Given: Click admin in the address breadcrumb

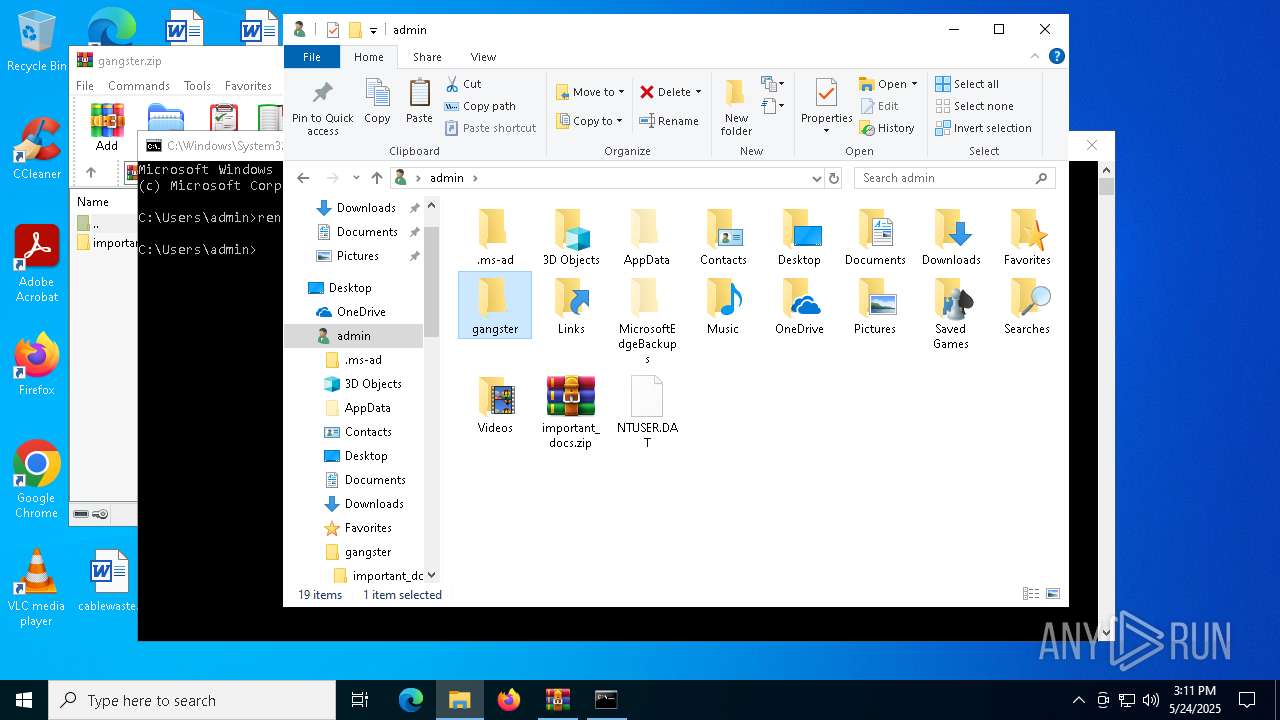Looking at the screenshot, I should (x=446, y=178).
